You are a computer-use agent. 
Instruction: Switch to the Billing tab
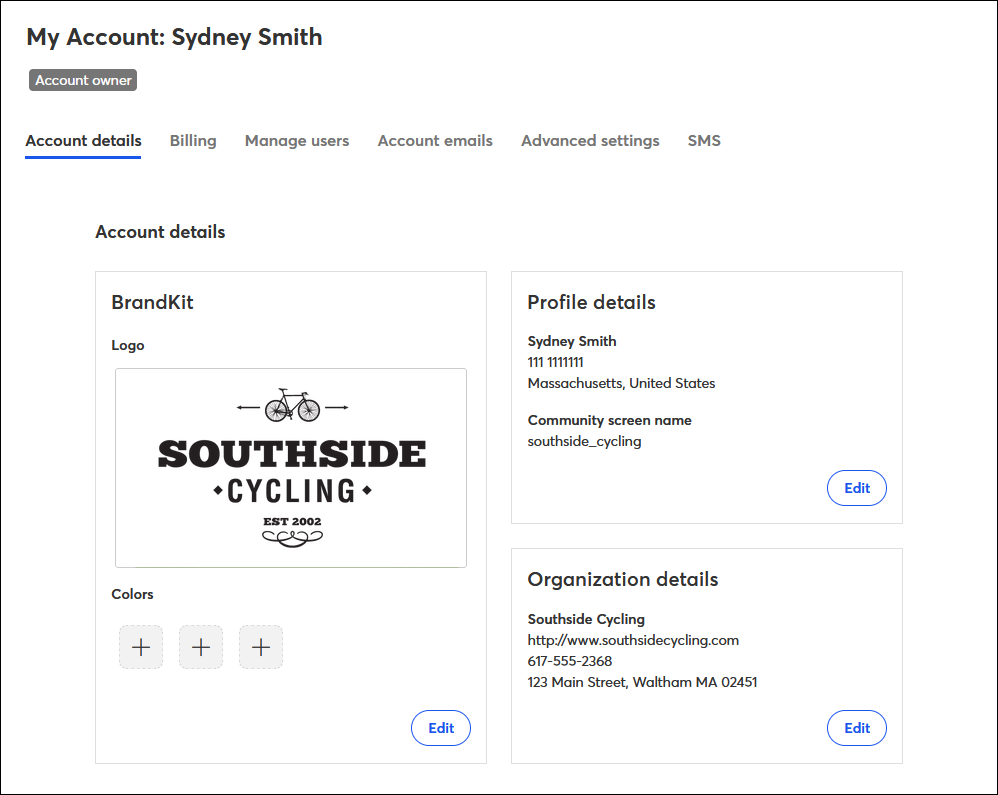tap(193, 141)
